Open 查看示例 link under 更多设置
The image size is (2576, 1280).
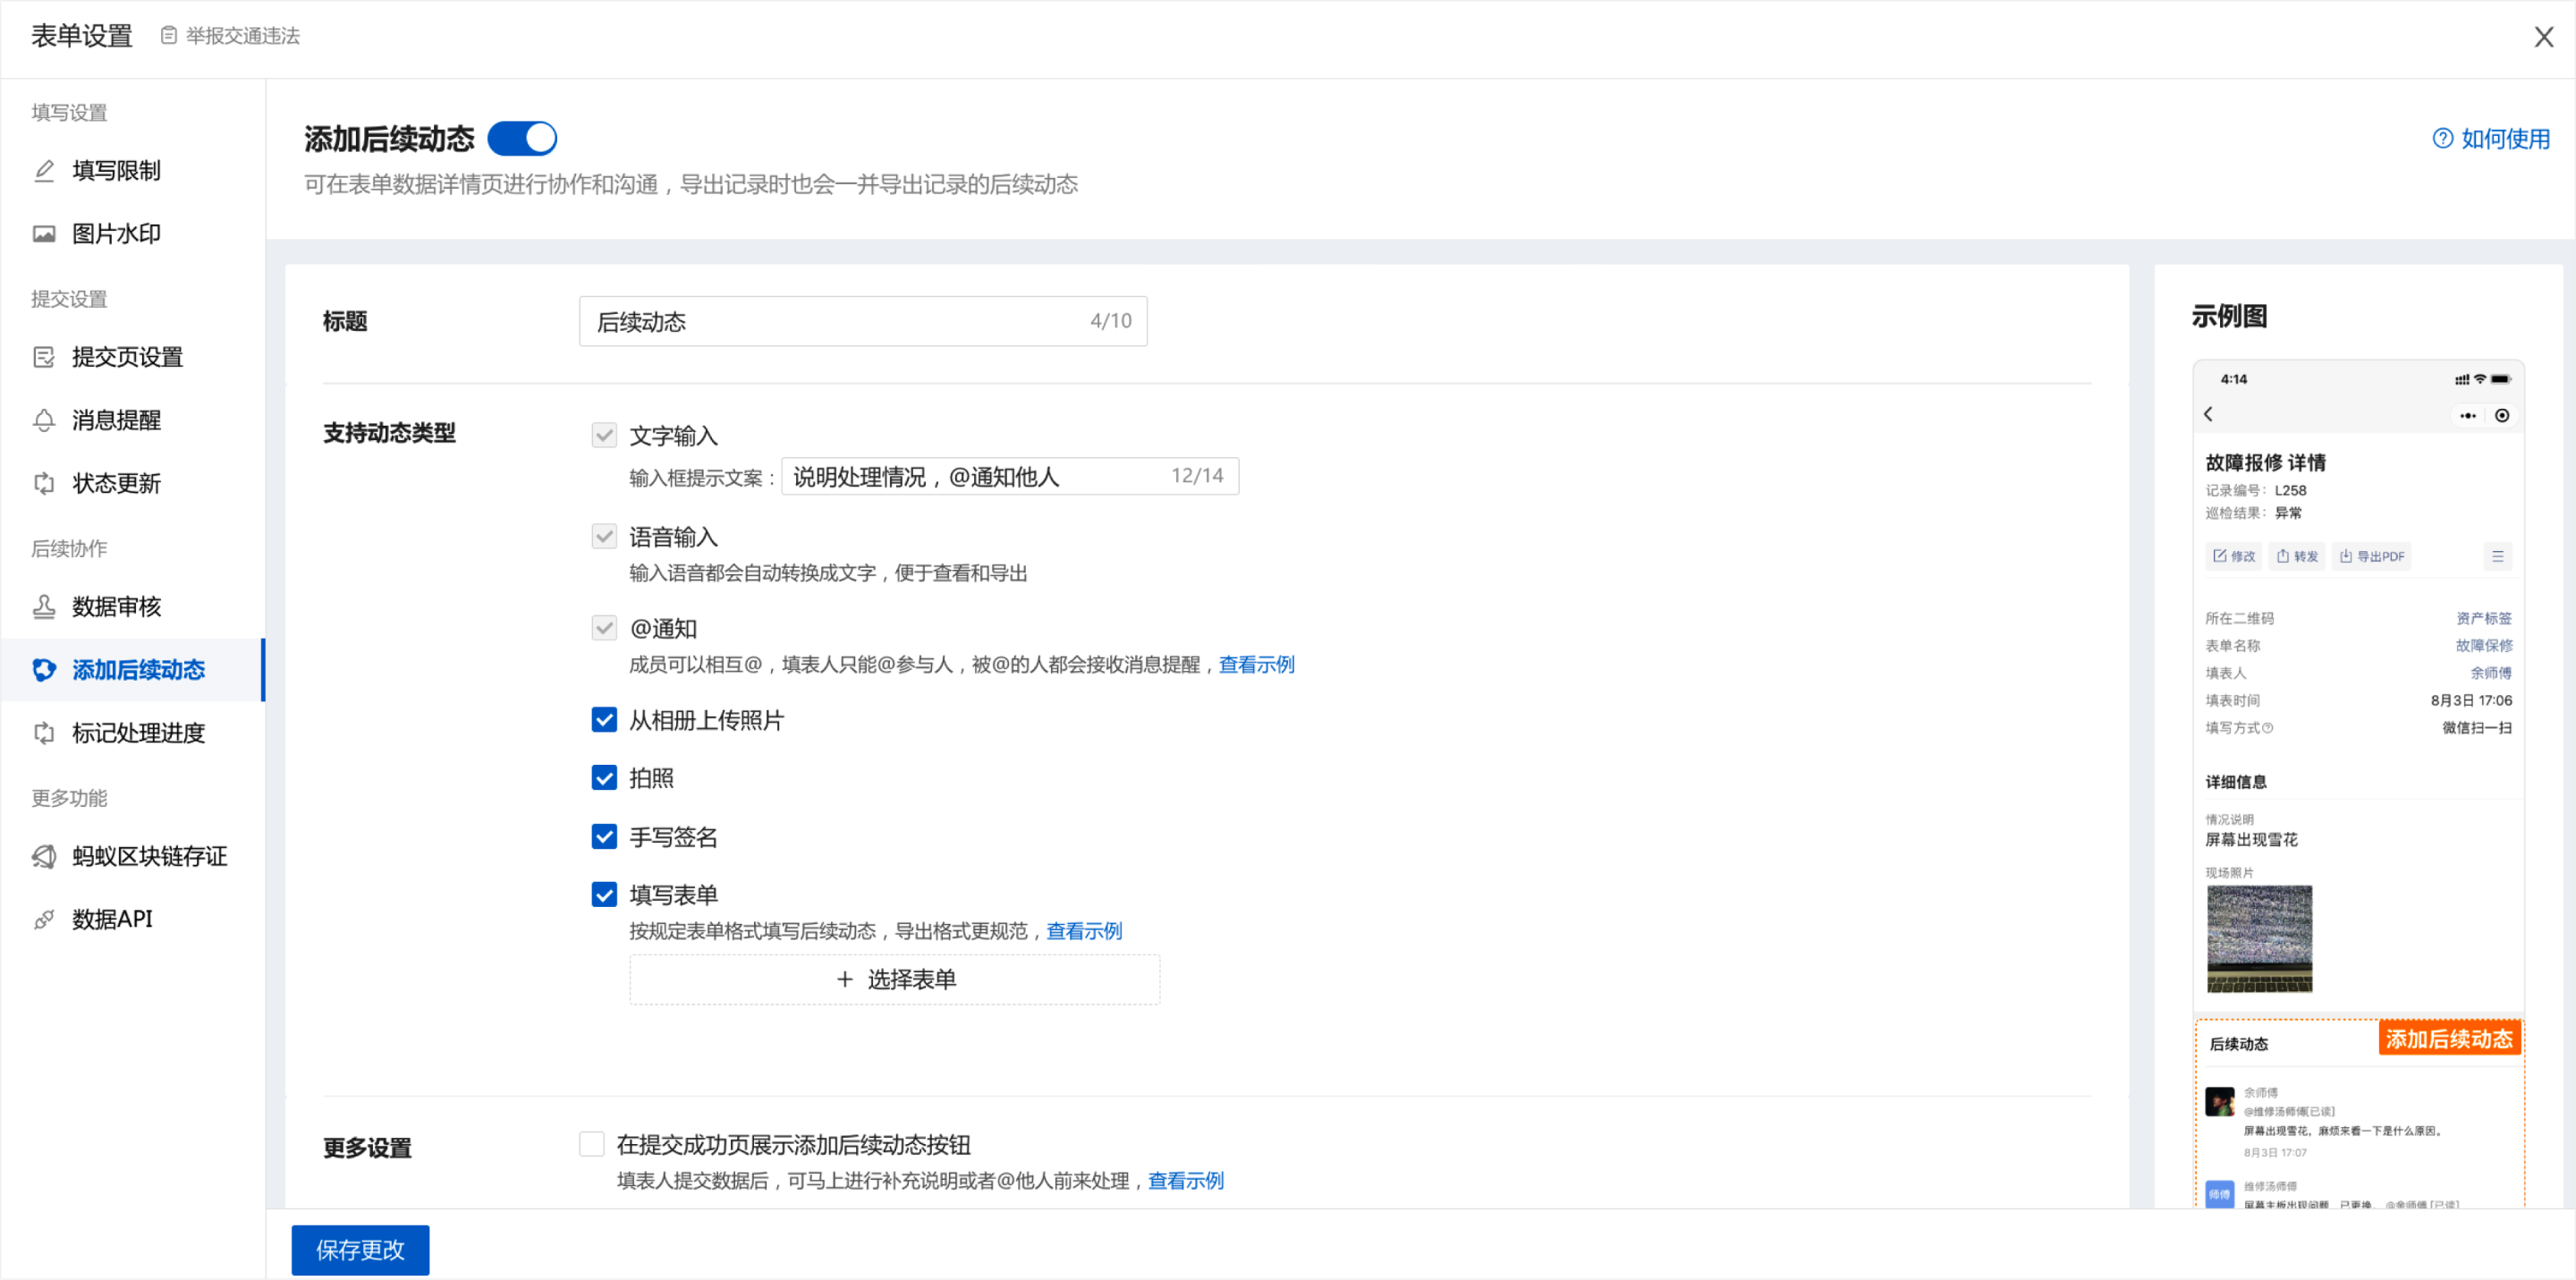[1186, 1181]
